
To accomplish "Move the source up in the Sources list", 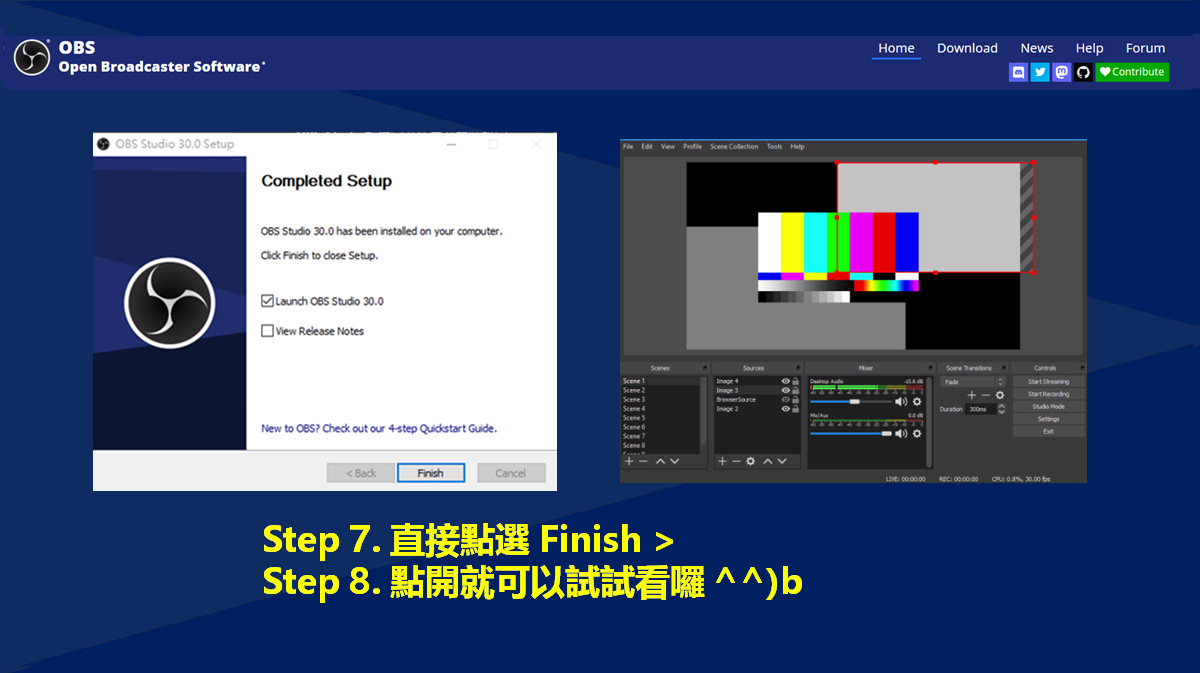I will [x=768, y=461].
